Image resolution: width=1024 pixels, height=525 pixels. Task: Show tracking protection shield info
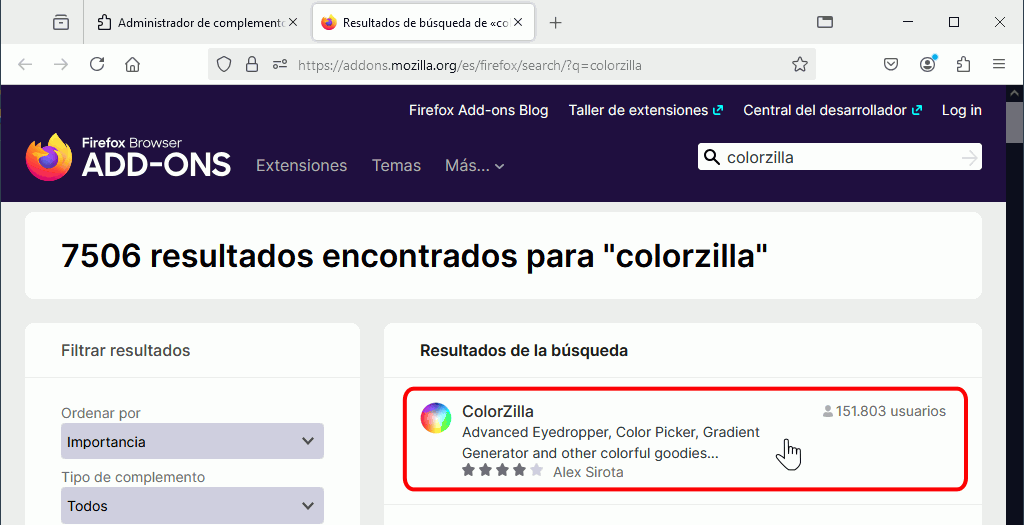click(224, 65)
